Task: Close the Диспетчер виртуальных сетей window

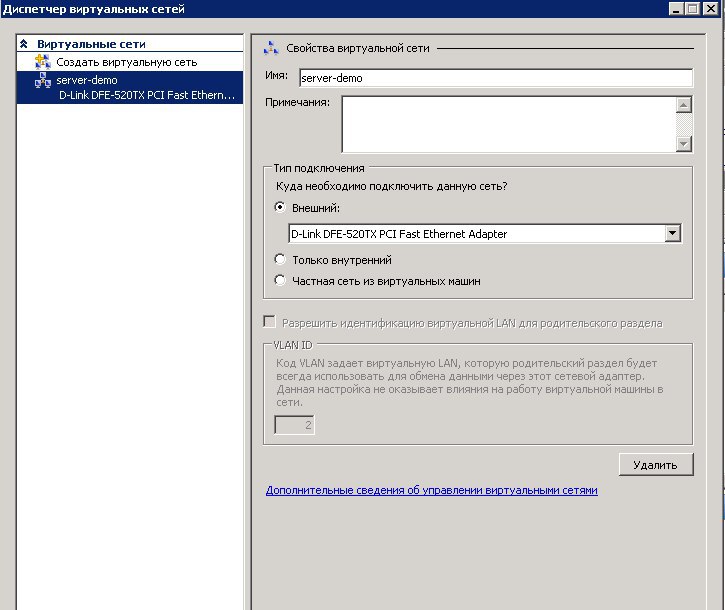Action: [711, 8]
